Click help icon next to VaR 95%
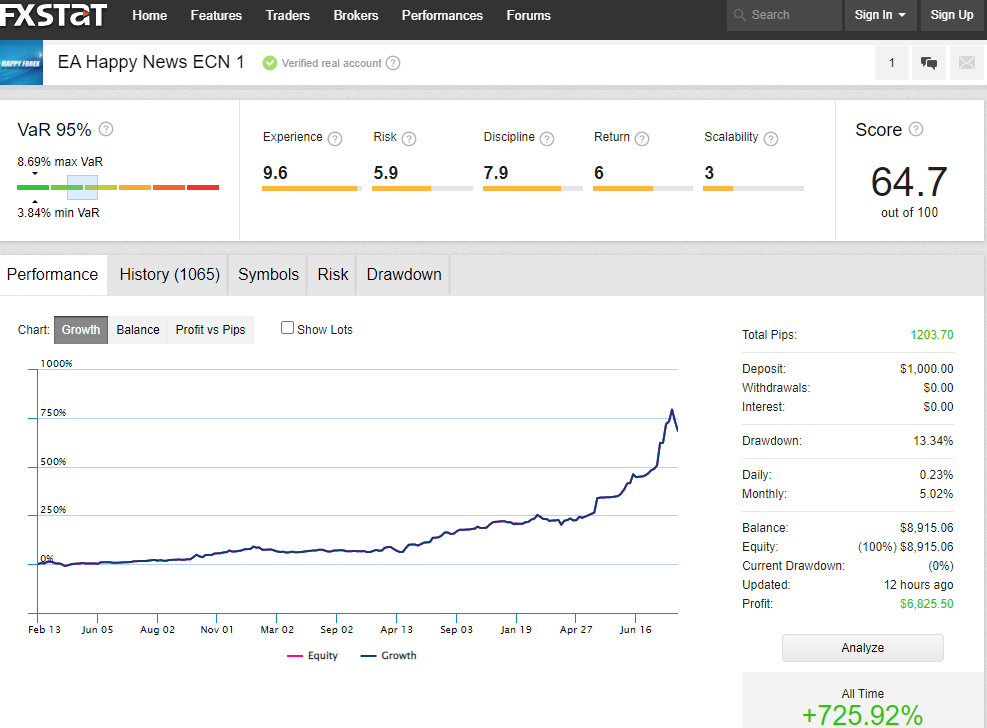 point(106,129)
